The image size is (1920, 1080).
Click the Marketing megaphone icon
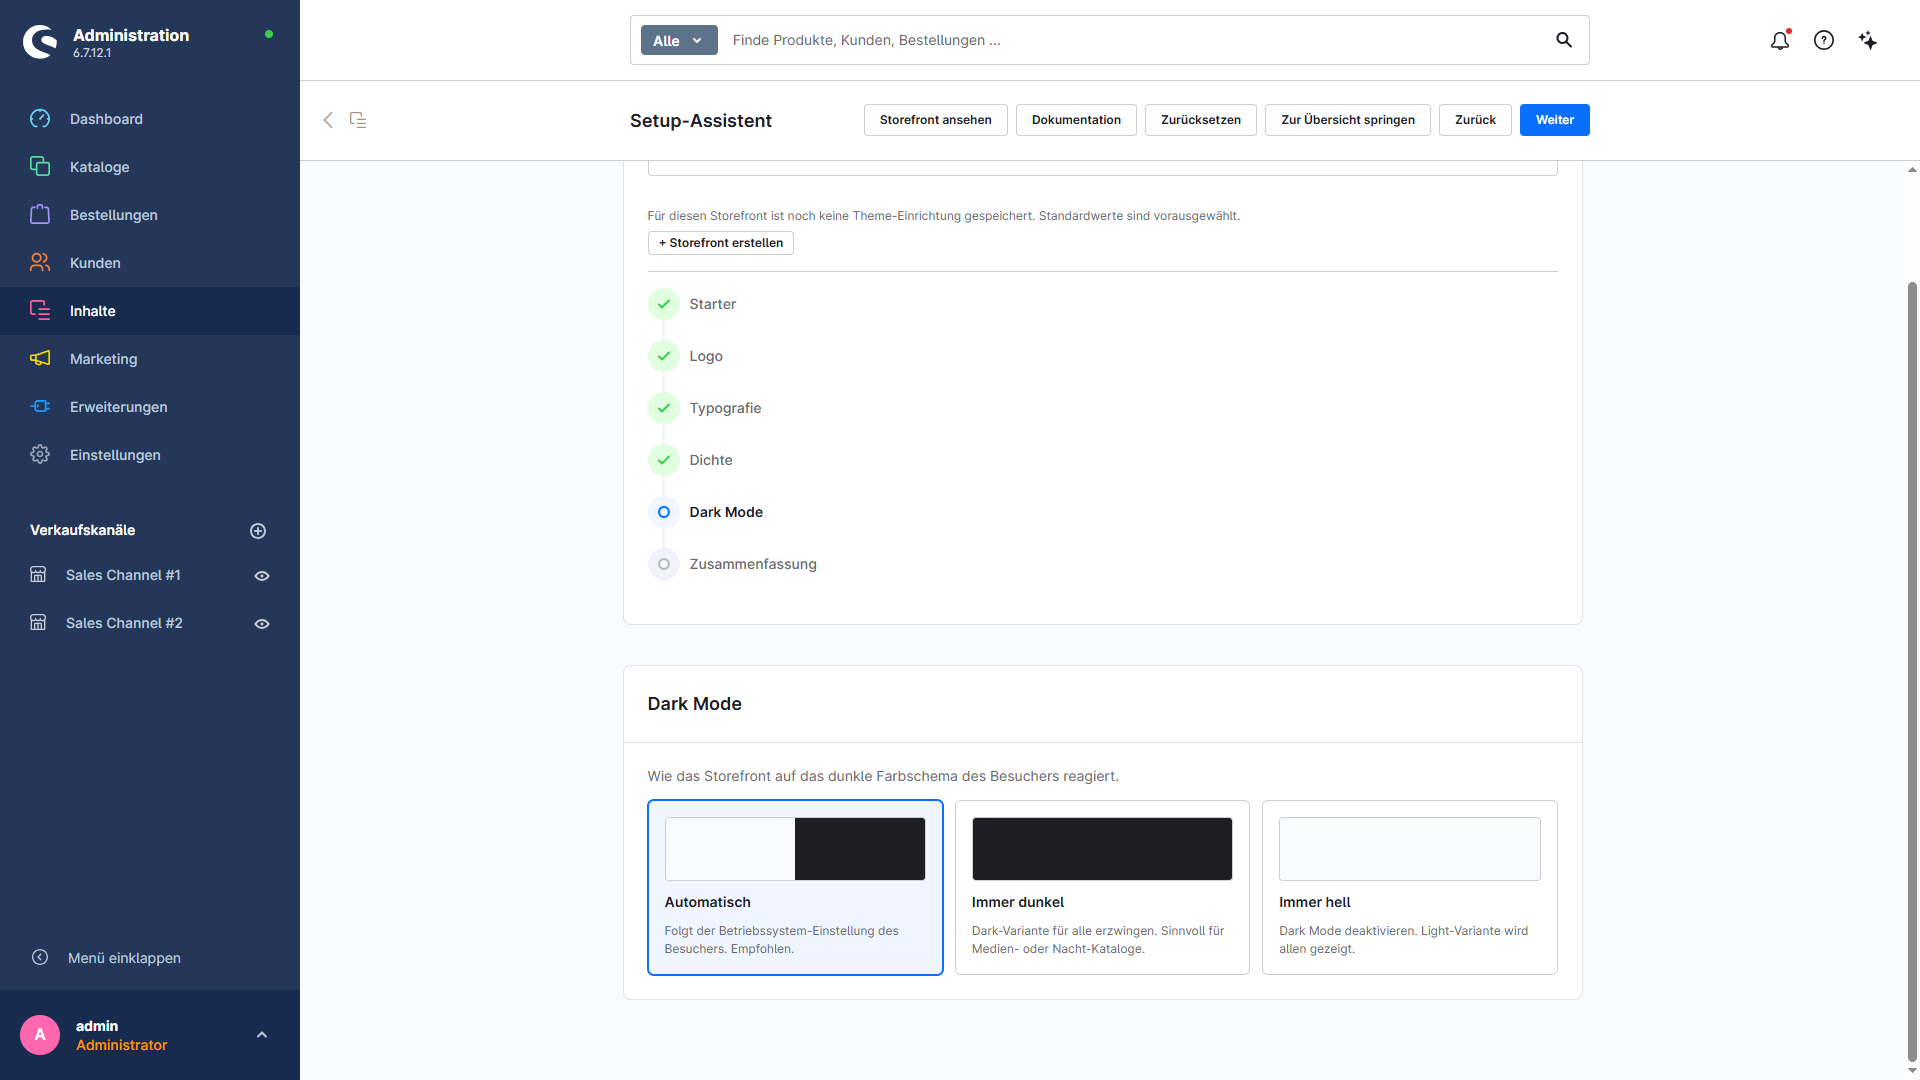coord(40,359)
